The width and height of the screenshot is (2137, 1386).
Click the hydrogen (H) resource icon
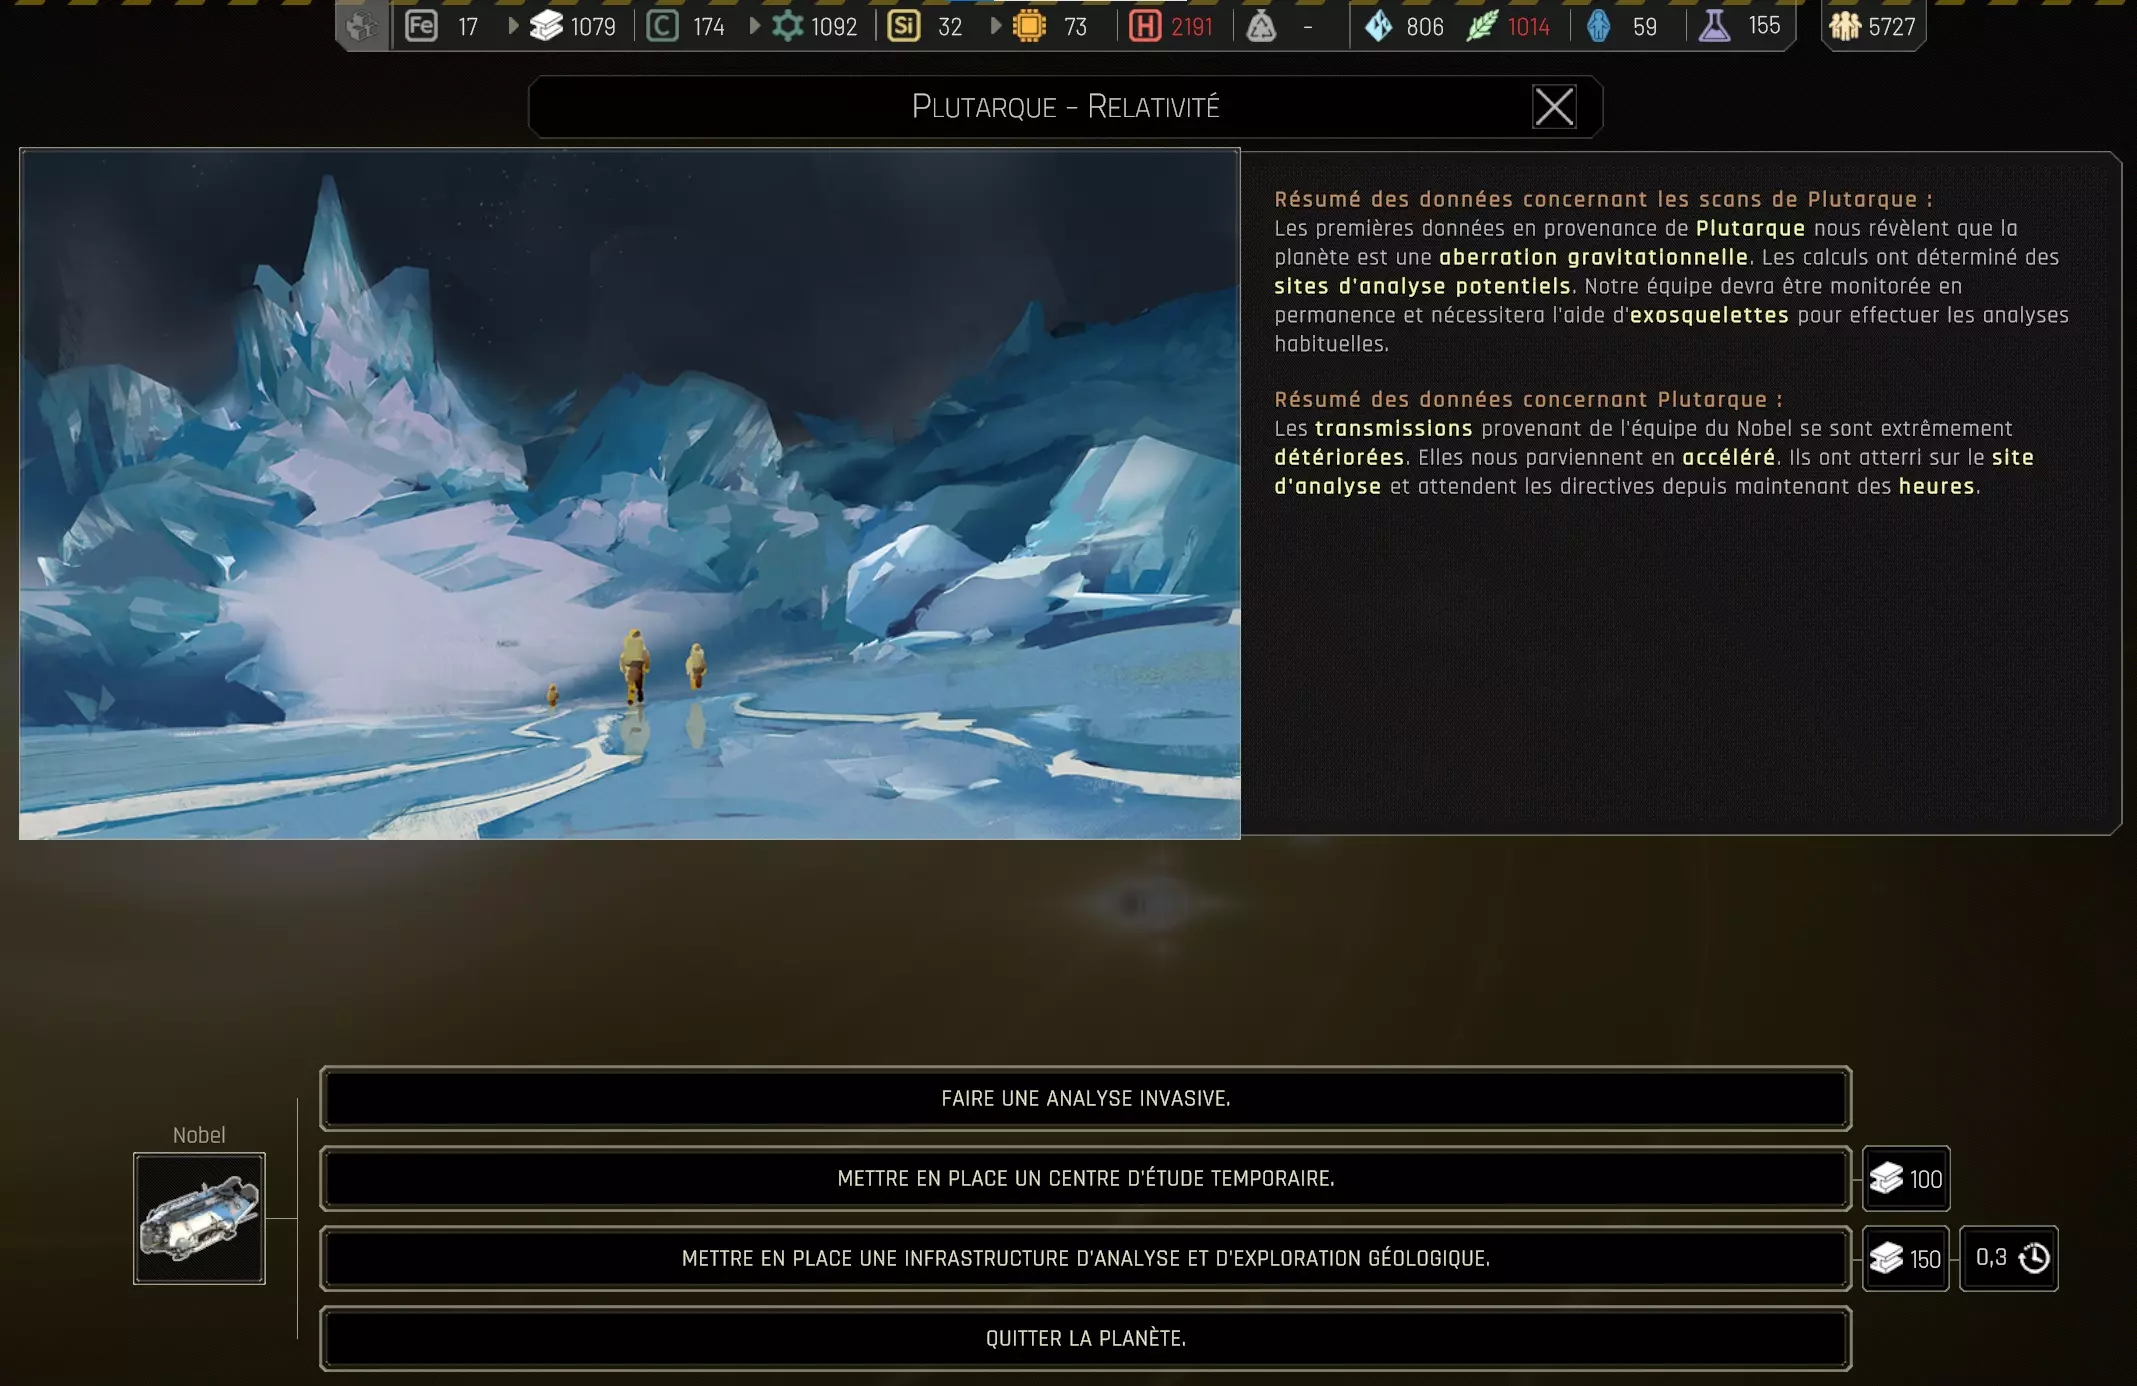point(1144,26)
